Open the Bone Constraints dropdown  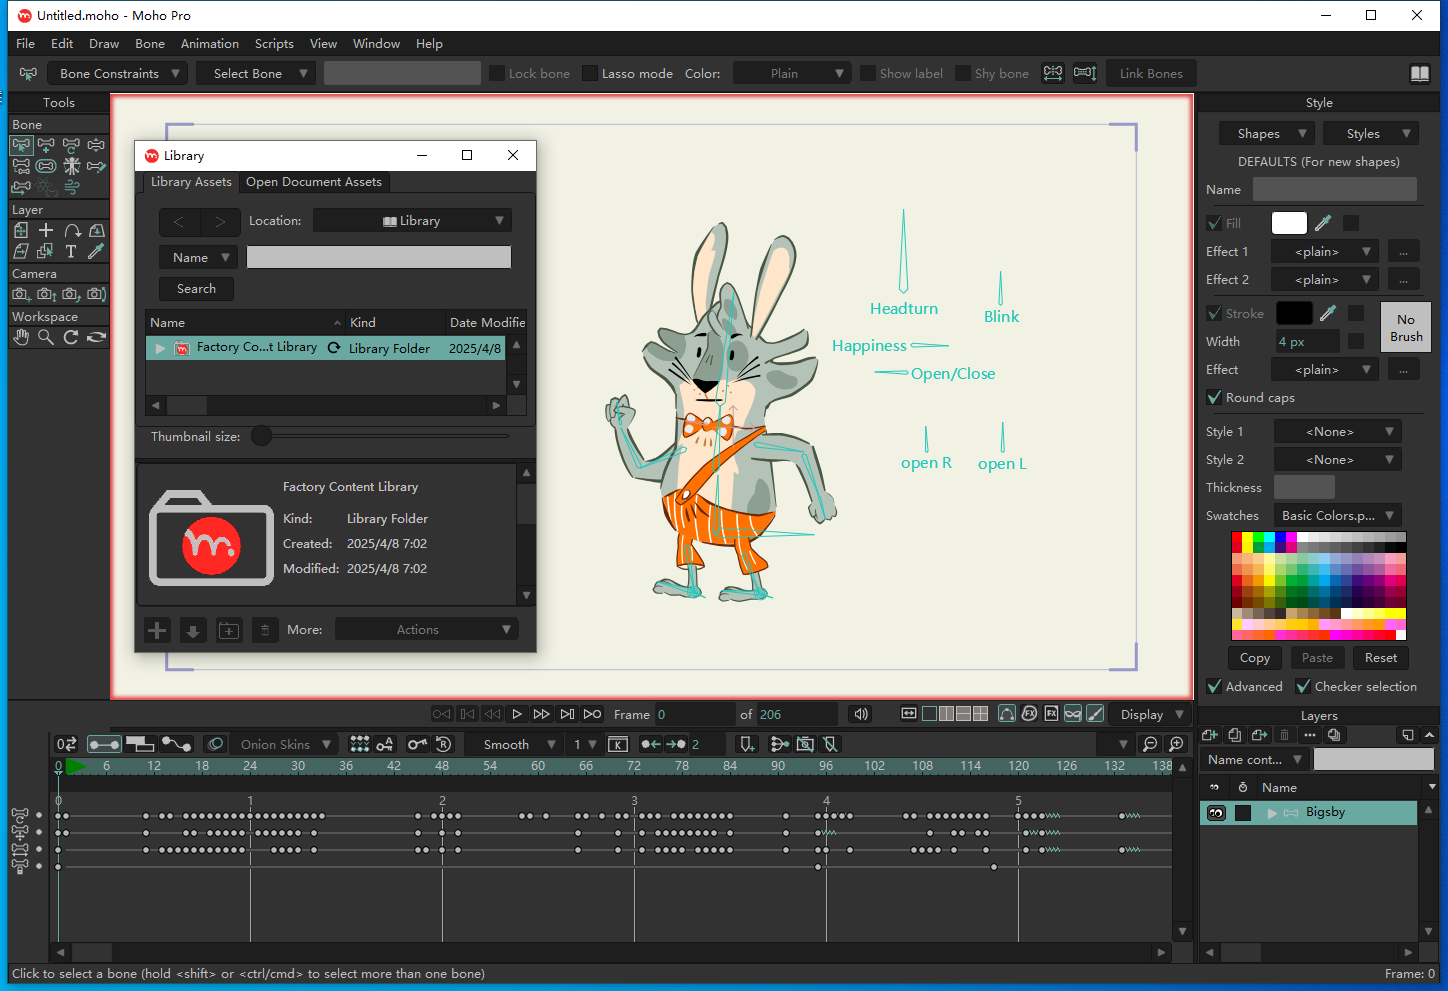(118, 74)
